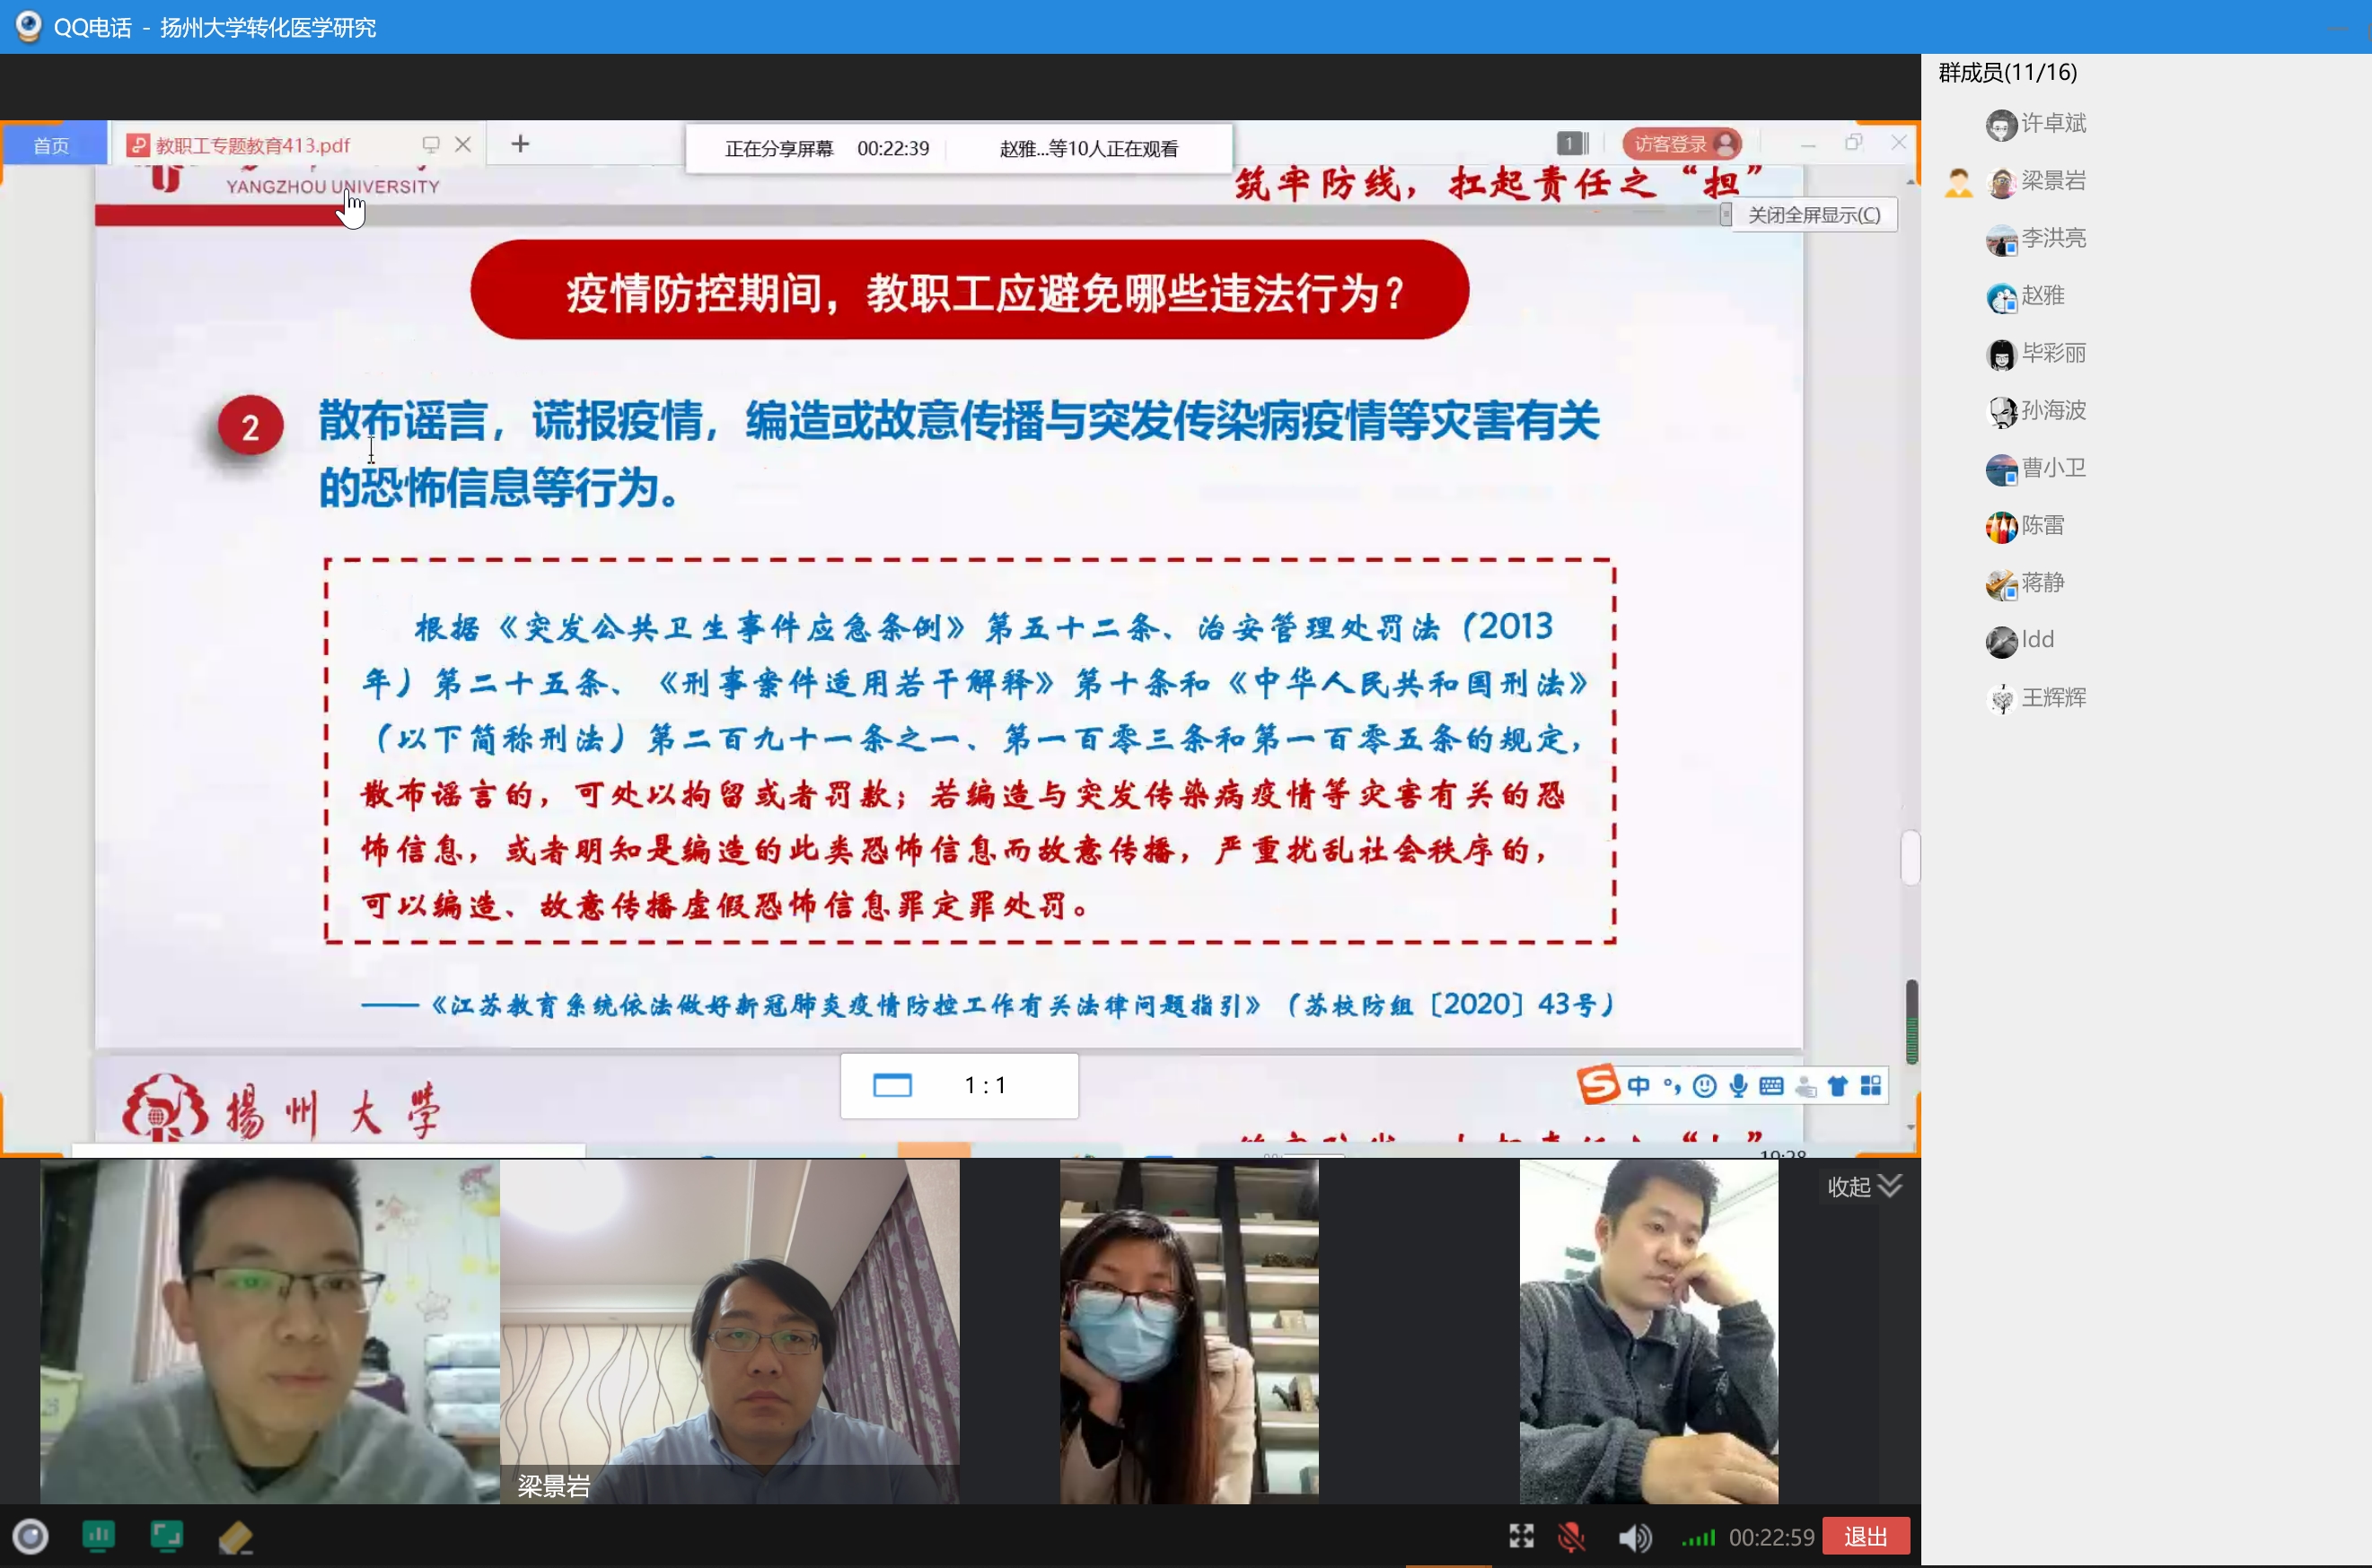Click Sogou input emoji smiley icon
The image size is (2372, 1568).
point(1705,1086)
